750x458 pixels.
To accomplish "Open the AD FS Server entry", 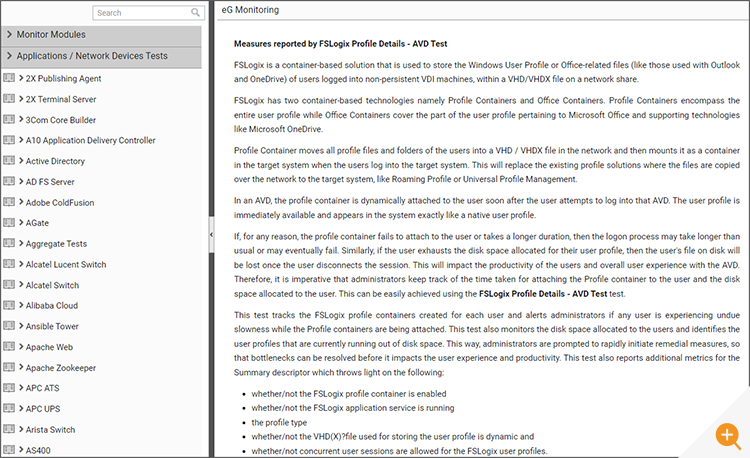I will click(x=50, y=182).
